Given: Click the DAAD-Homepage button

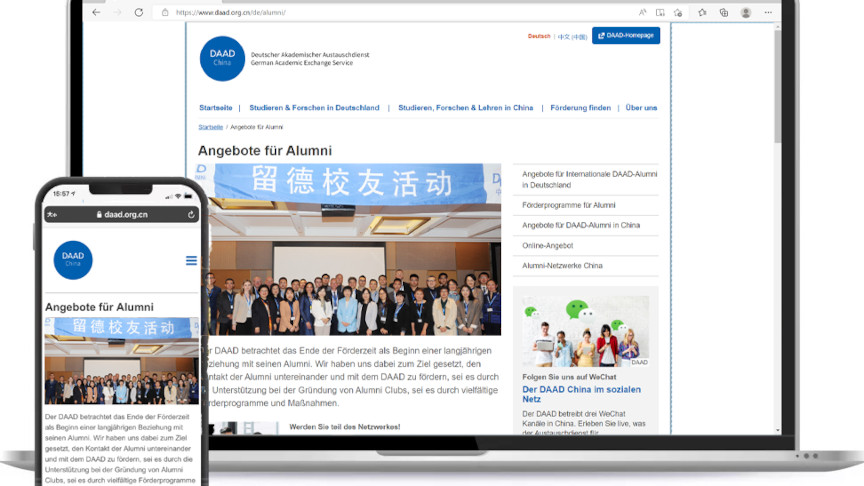Looking at the screenshot, I should [626, 35].
